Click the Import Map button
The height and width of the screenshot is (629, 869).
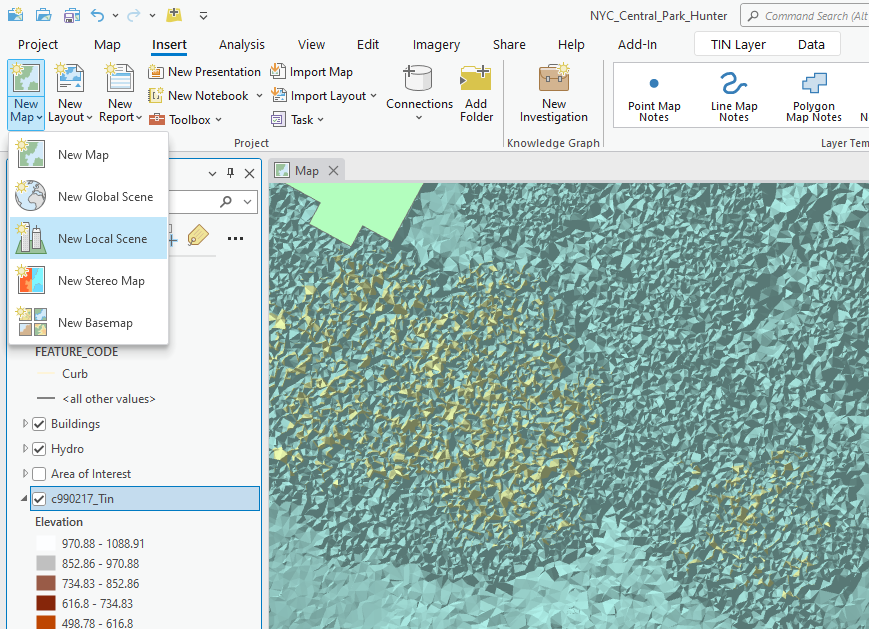(x=311, y=72)
